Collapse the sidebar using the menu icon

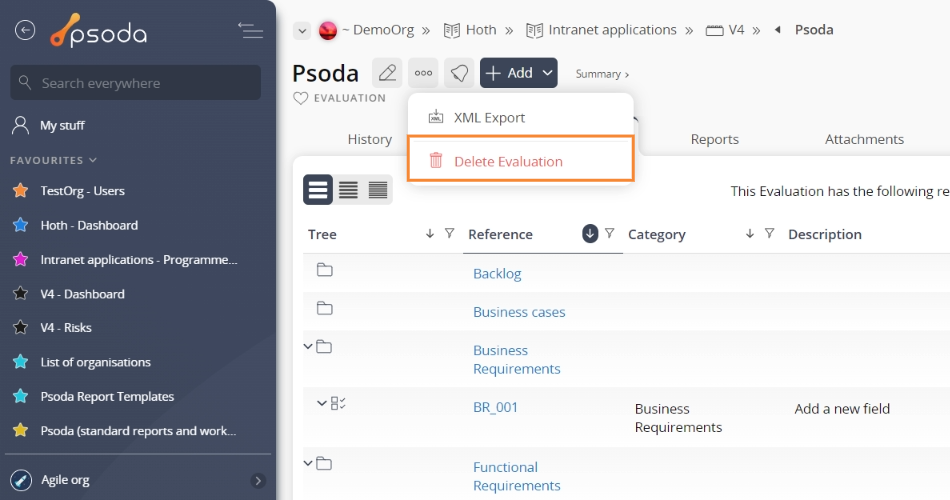coord(250,30)
